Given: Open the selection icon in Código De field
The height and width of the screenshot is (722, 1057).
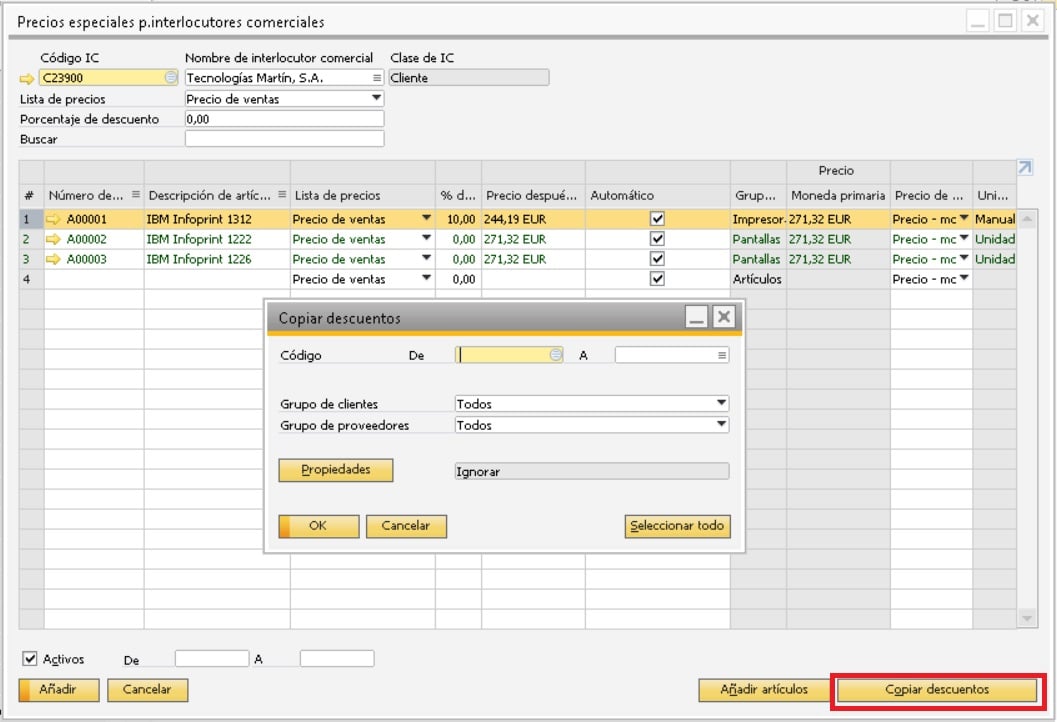Looking at the screenshot, I should click(555, 355).
